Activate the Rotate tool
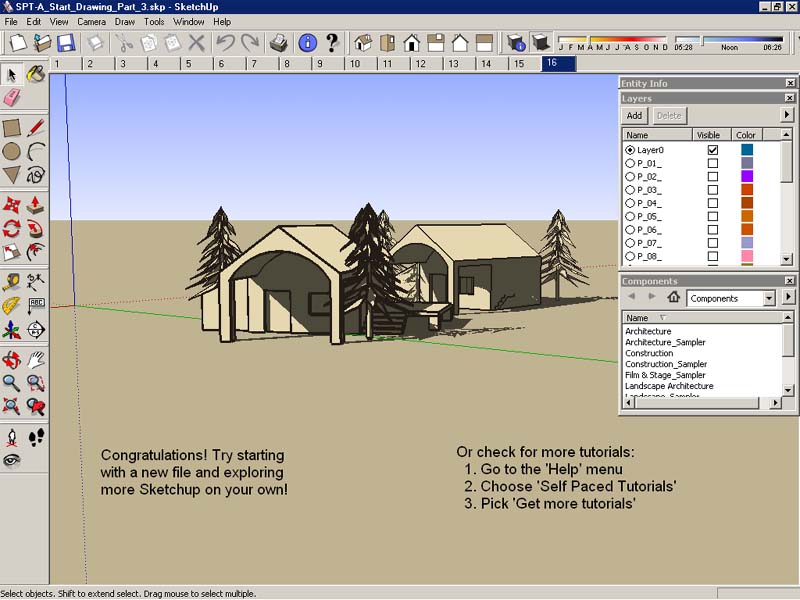The width and height of the screenshot is (800, 600). click(x=12, y=228)
